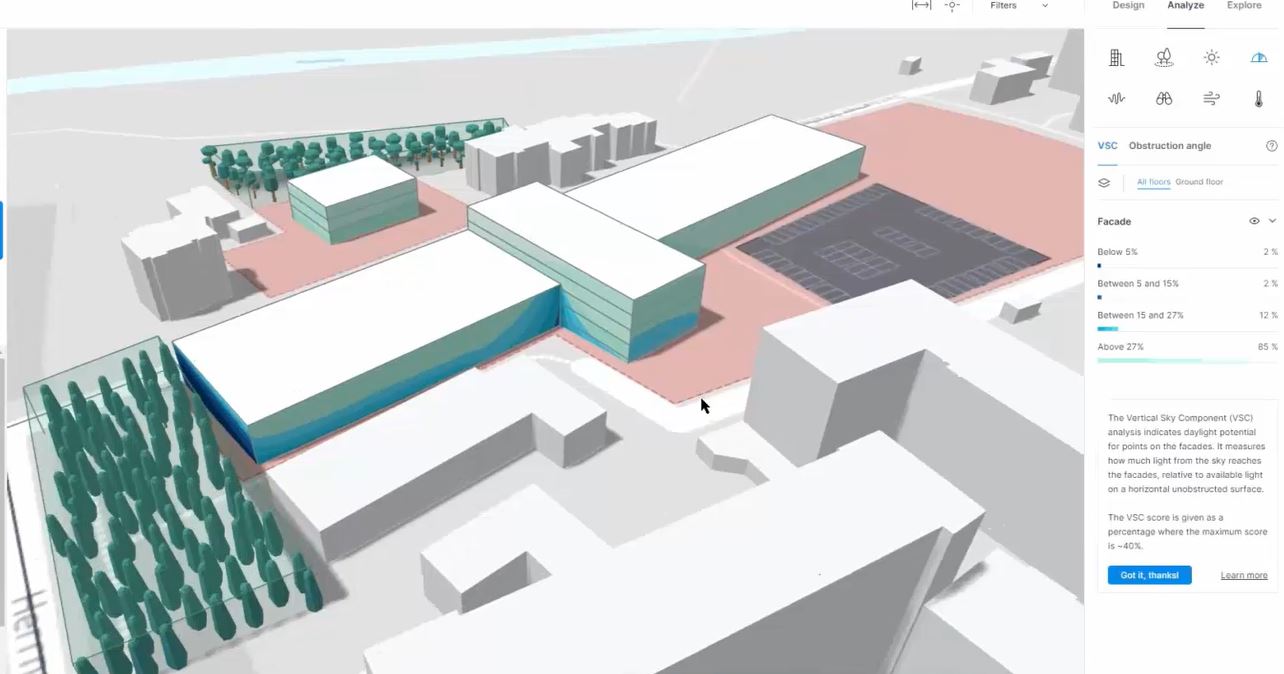
Task: Open the noise analysis waveform icon
Action: coord(1116,98)
